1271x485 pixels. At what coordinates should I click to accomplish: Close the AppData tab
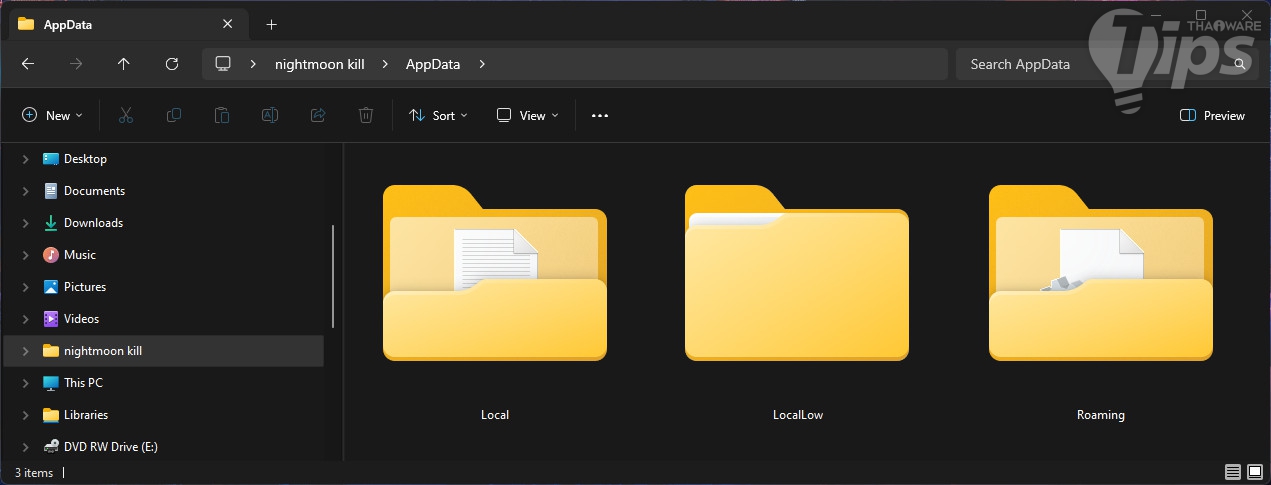click(229, 24)
